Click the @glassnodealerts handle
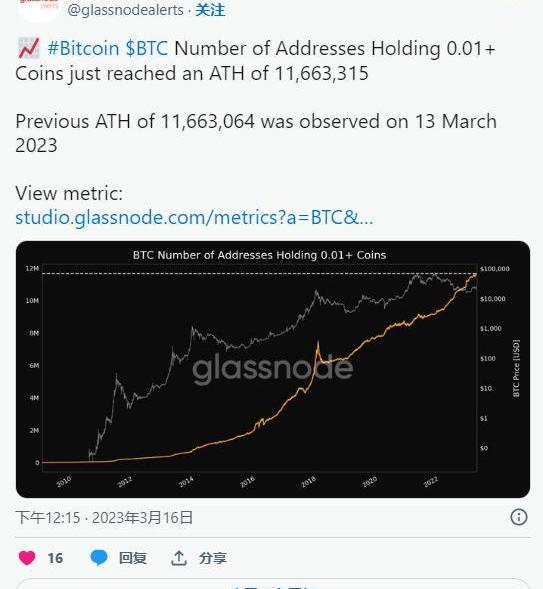Screen dimensions: 543x589 tap(125, 10)
